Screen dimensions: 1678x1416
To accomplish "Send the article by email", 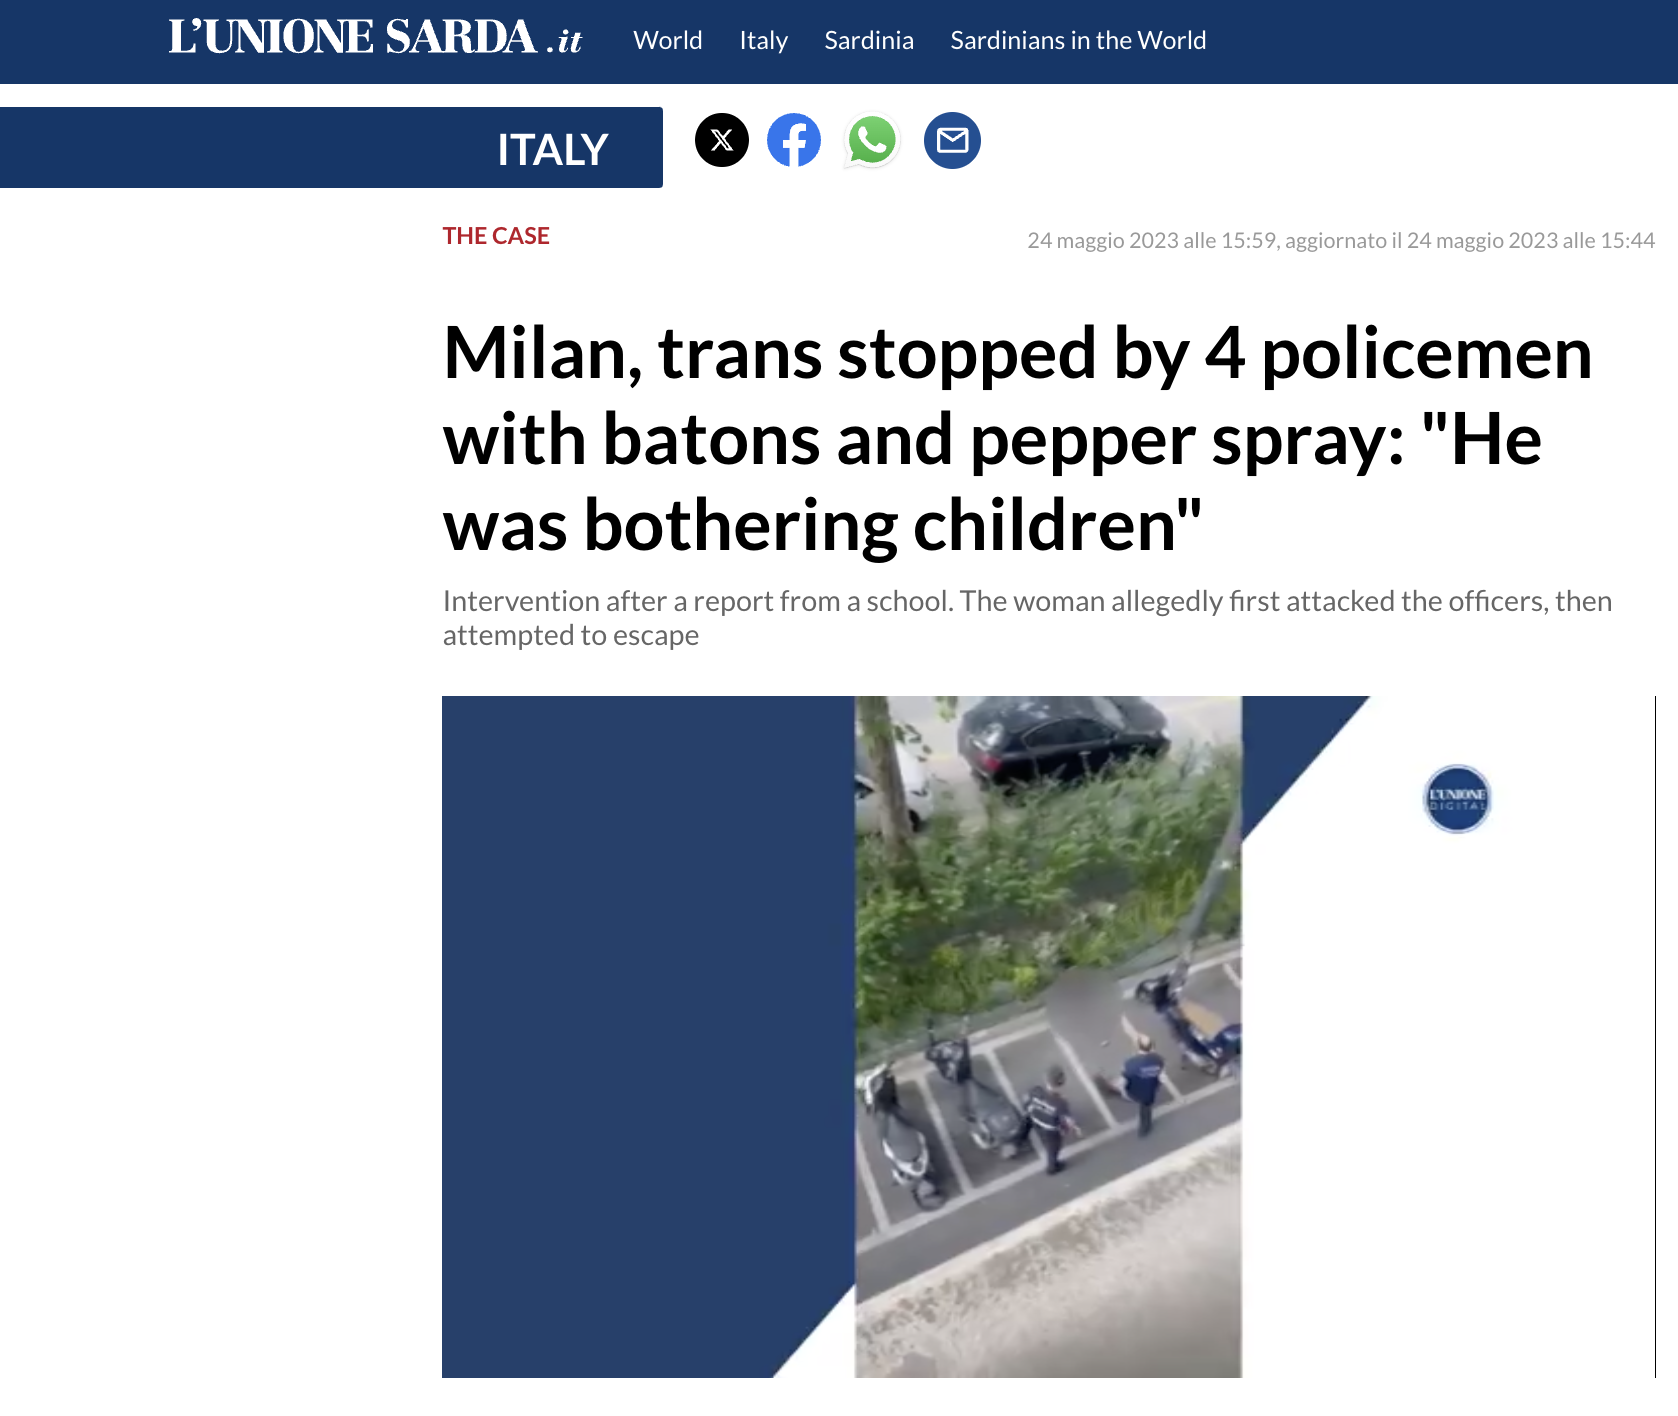I will pyautogui.click(x=952, y=140).
